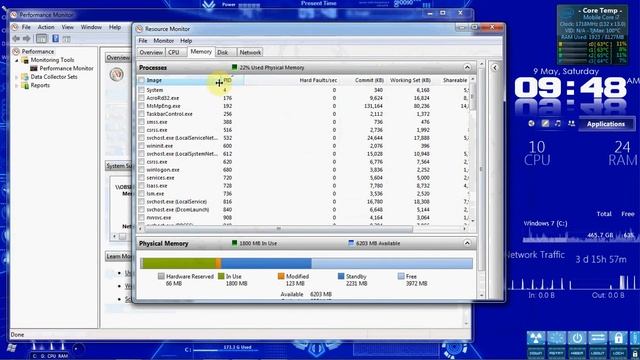Click process list horizontal scrollbar
The height and width of the screenshot is (360, 640).
[278, 229]
